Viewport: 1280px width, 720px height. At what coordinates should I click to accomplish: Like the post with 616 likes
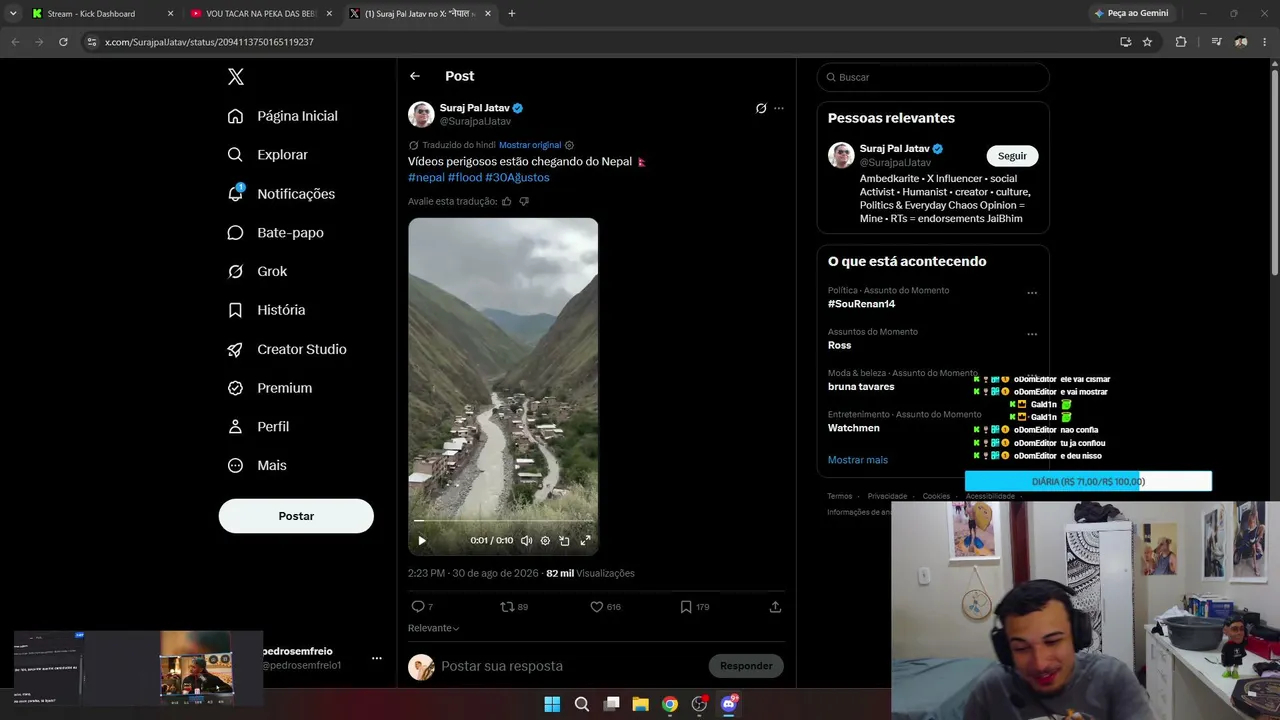click(x=605, y=607)
